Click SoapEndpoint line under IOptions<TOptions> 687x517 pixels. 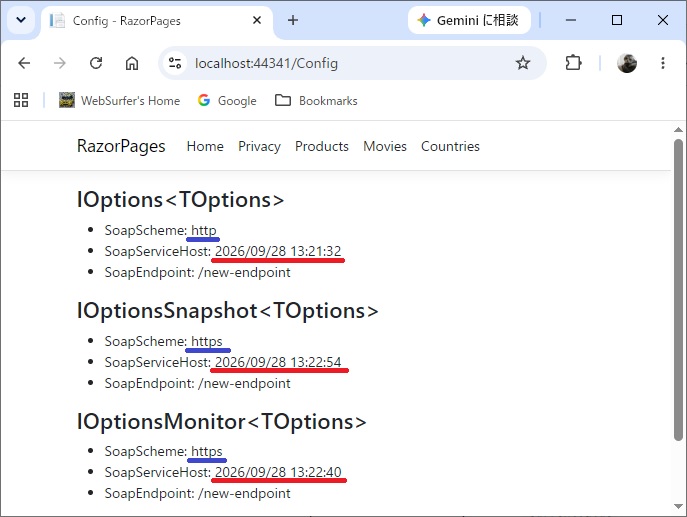pos(197,273)
